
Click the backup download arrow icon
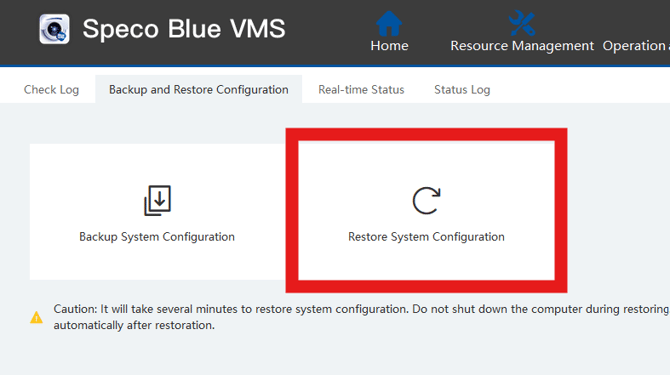[157, 200]
